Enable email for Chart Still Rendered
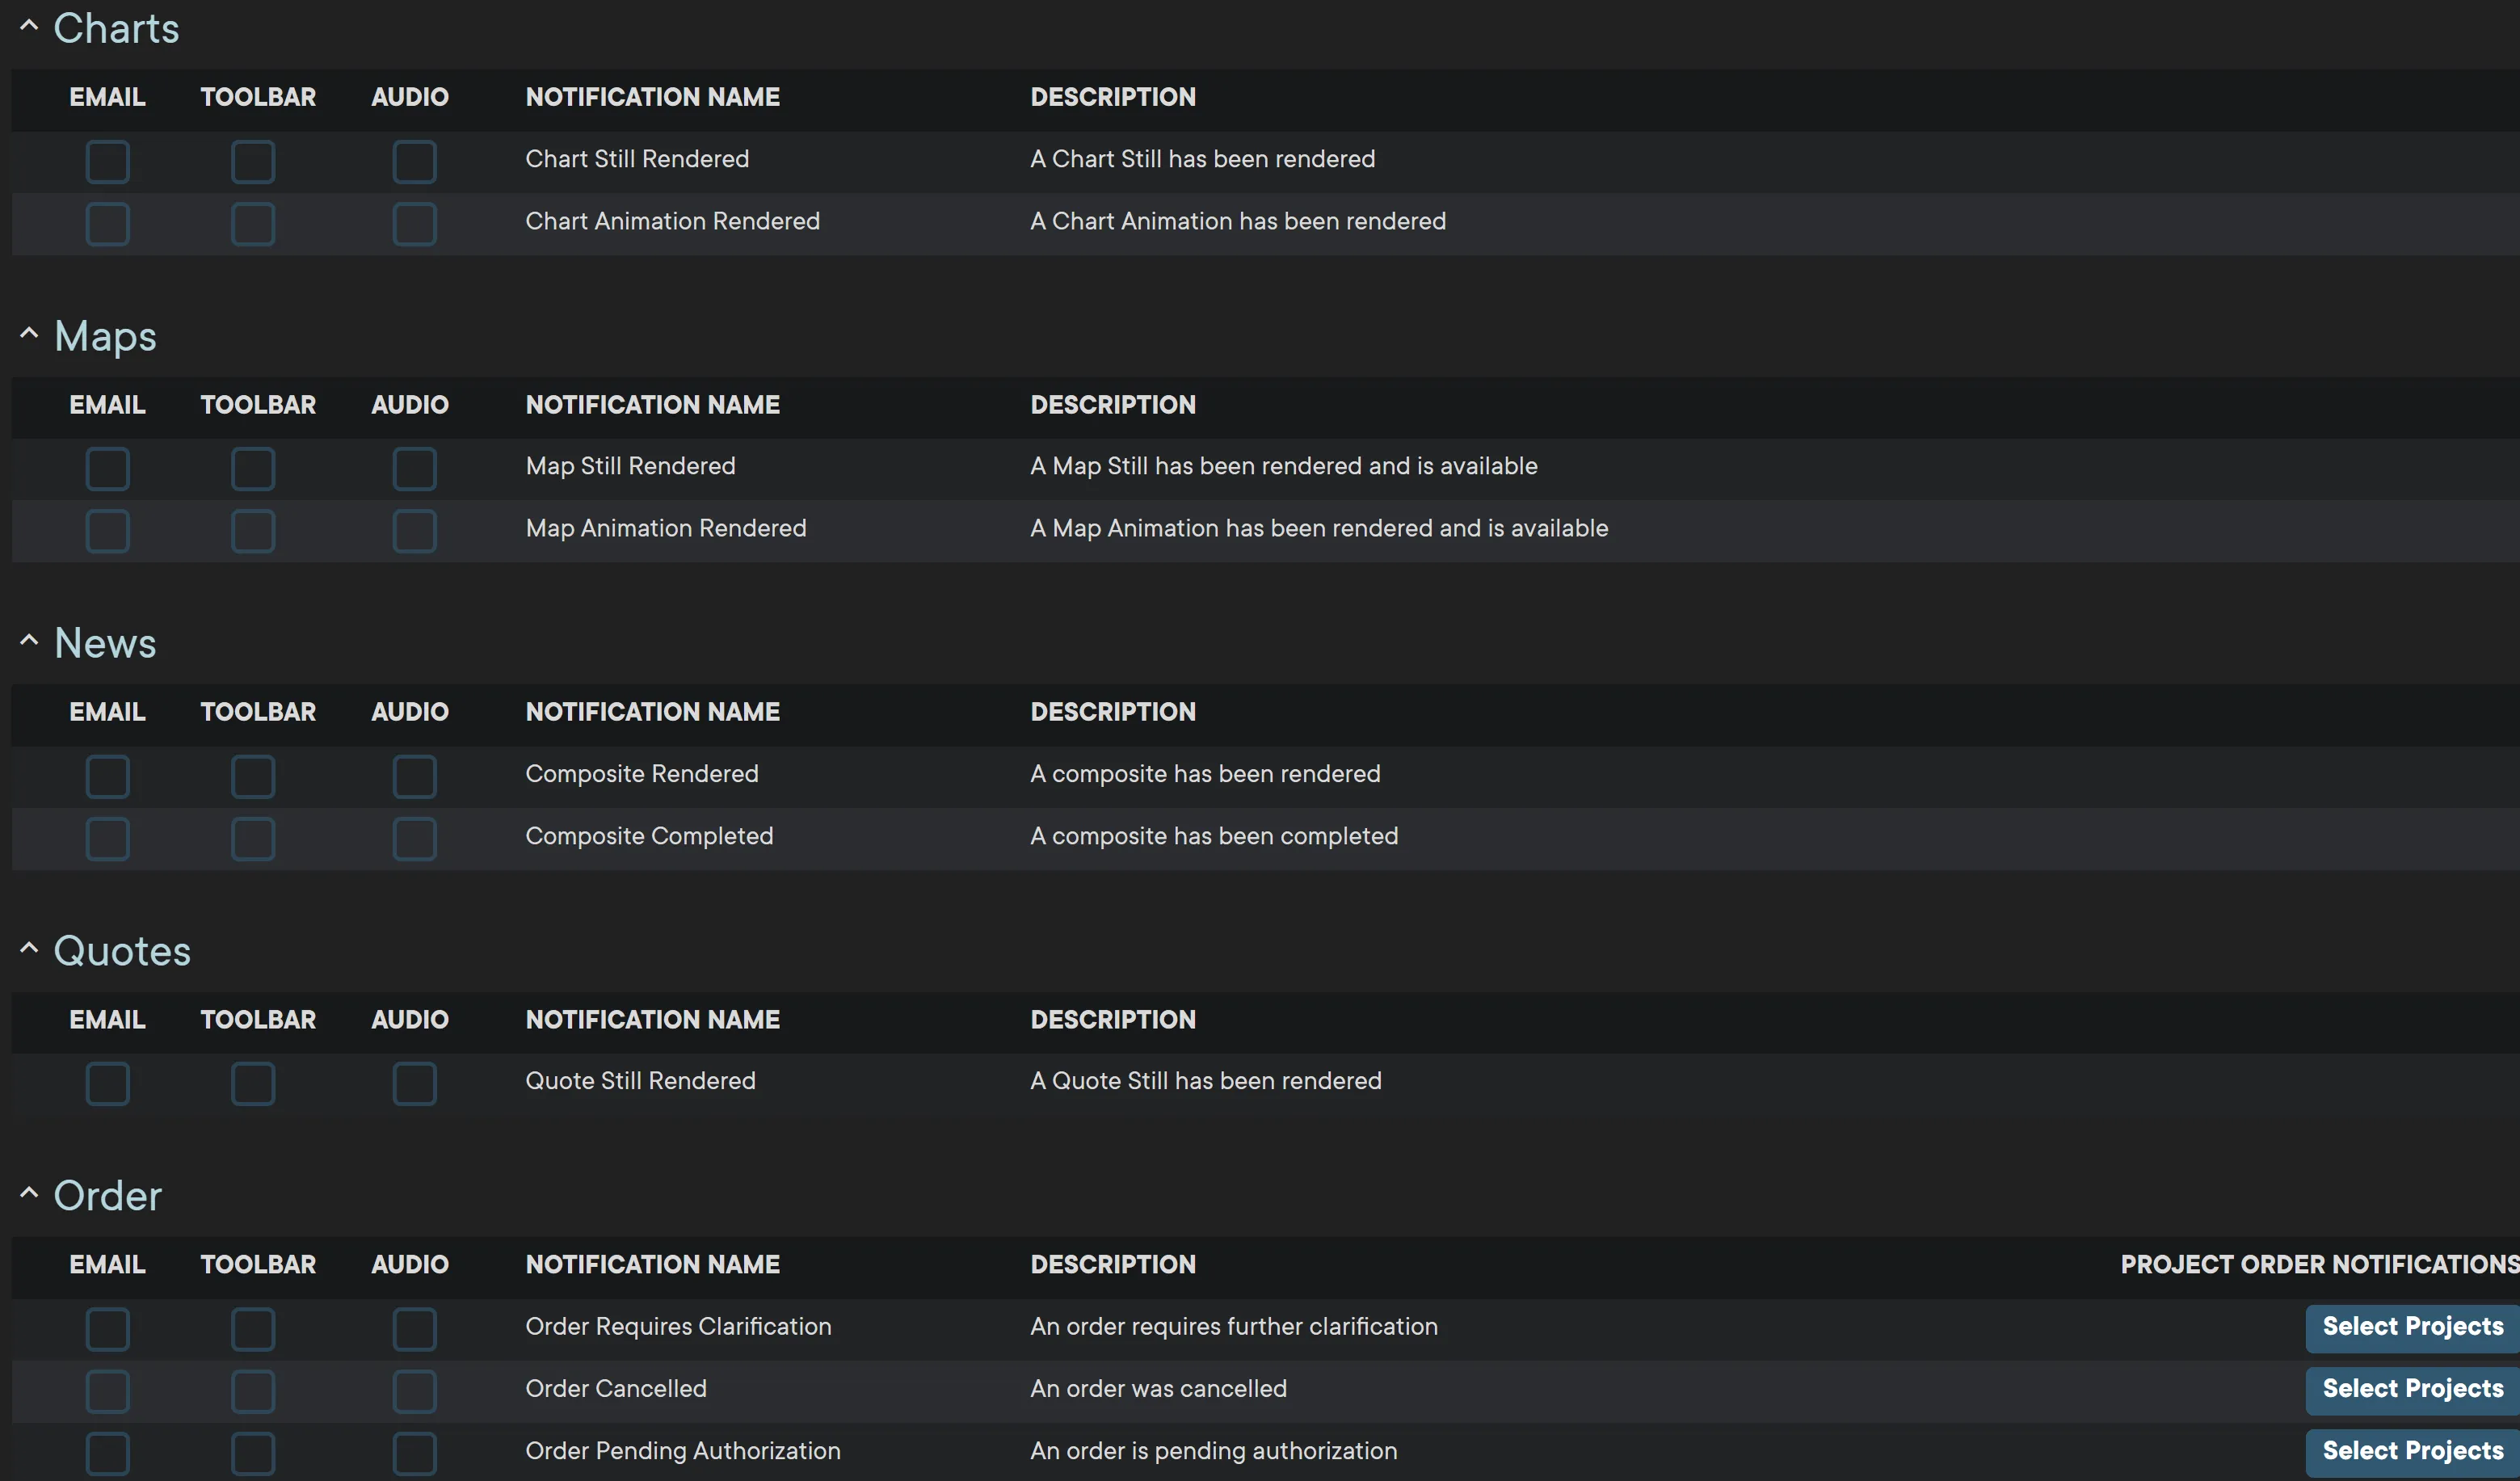The image size is (2520, 1481). click(x=108, y=162)
